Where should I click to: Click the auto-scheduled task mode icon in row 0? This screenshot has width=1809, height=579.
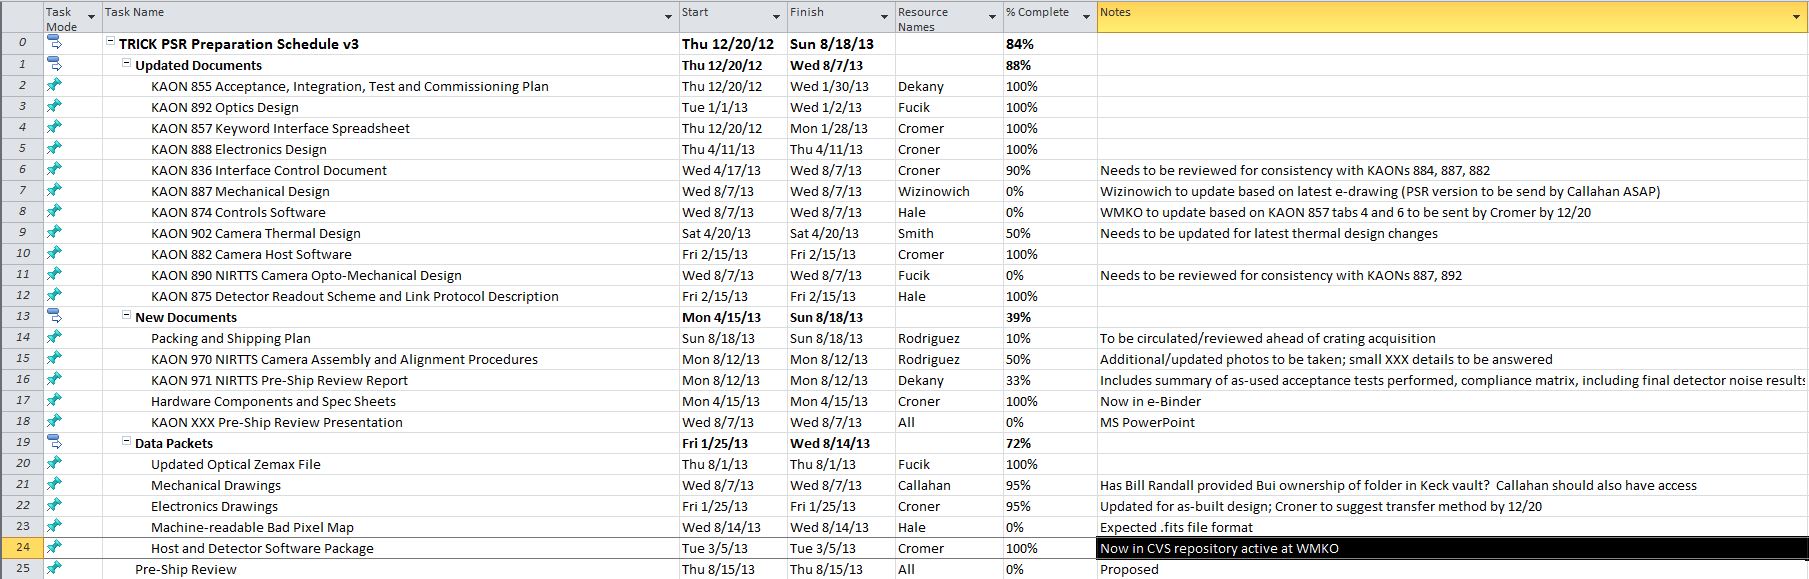(x=54, y=43)
